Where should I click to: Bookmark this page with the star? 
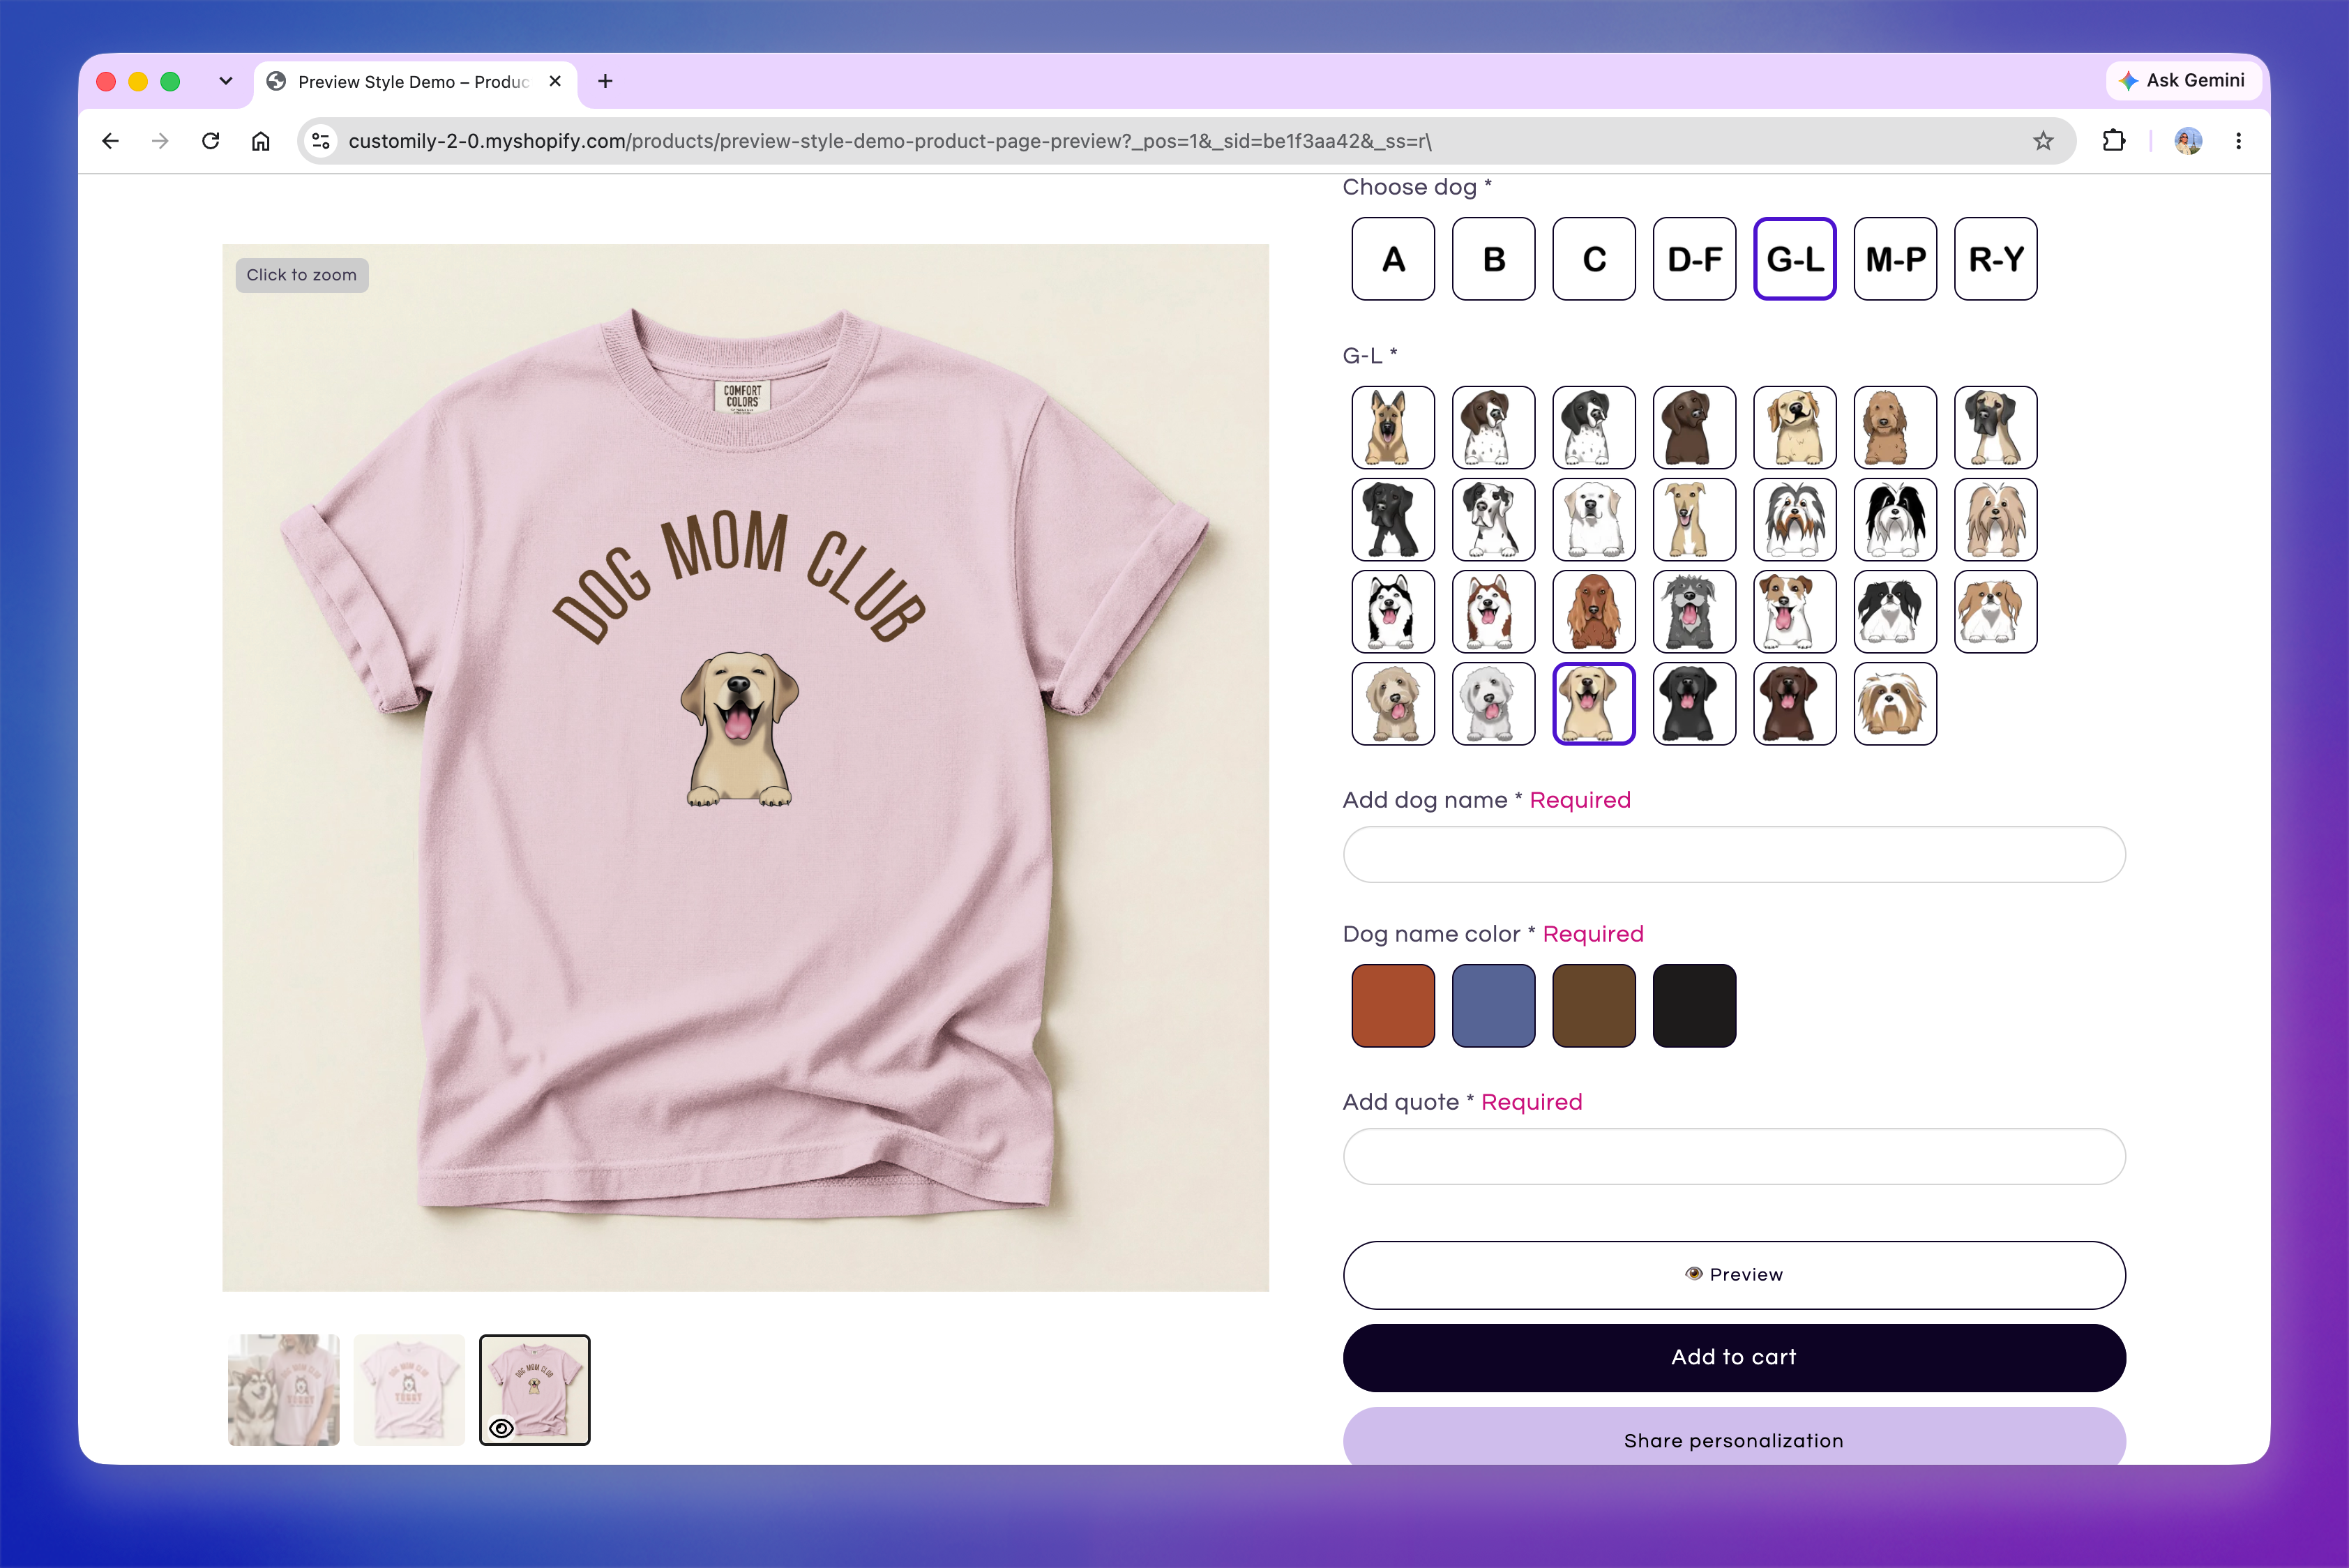pyautogui.click(x=2043, y=141)
